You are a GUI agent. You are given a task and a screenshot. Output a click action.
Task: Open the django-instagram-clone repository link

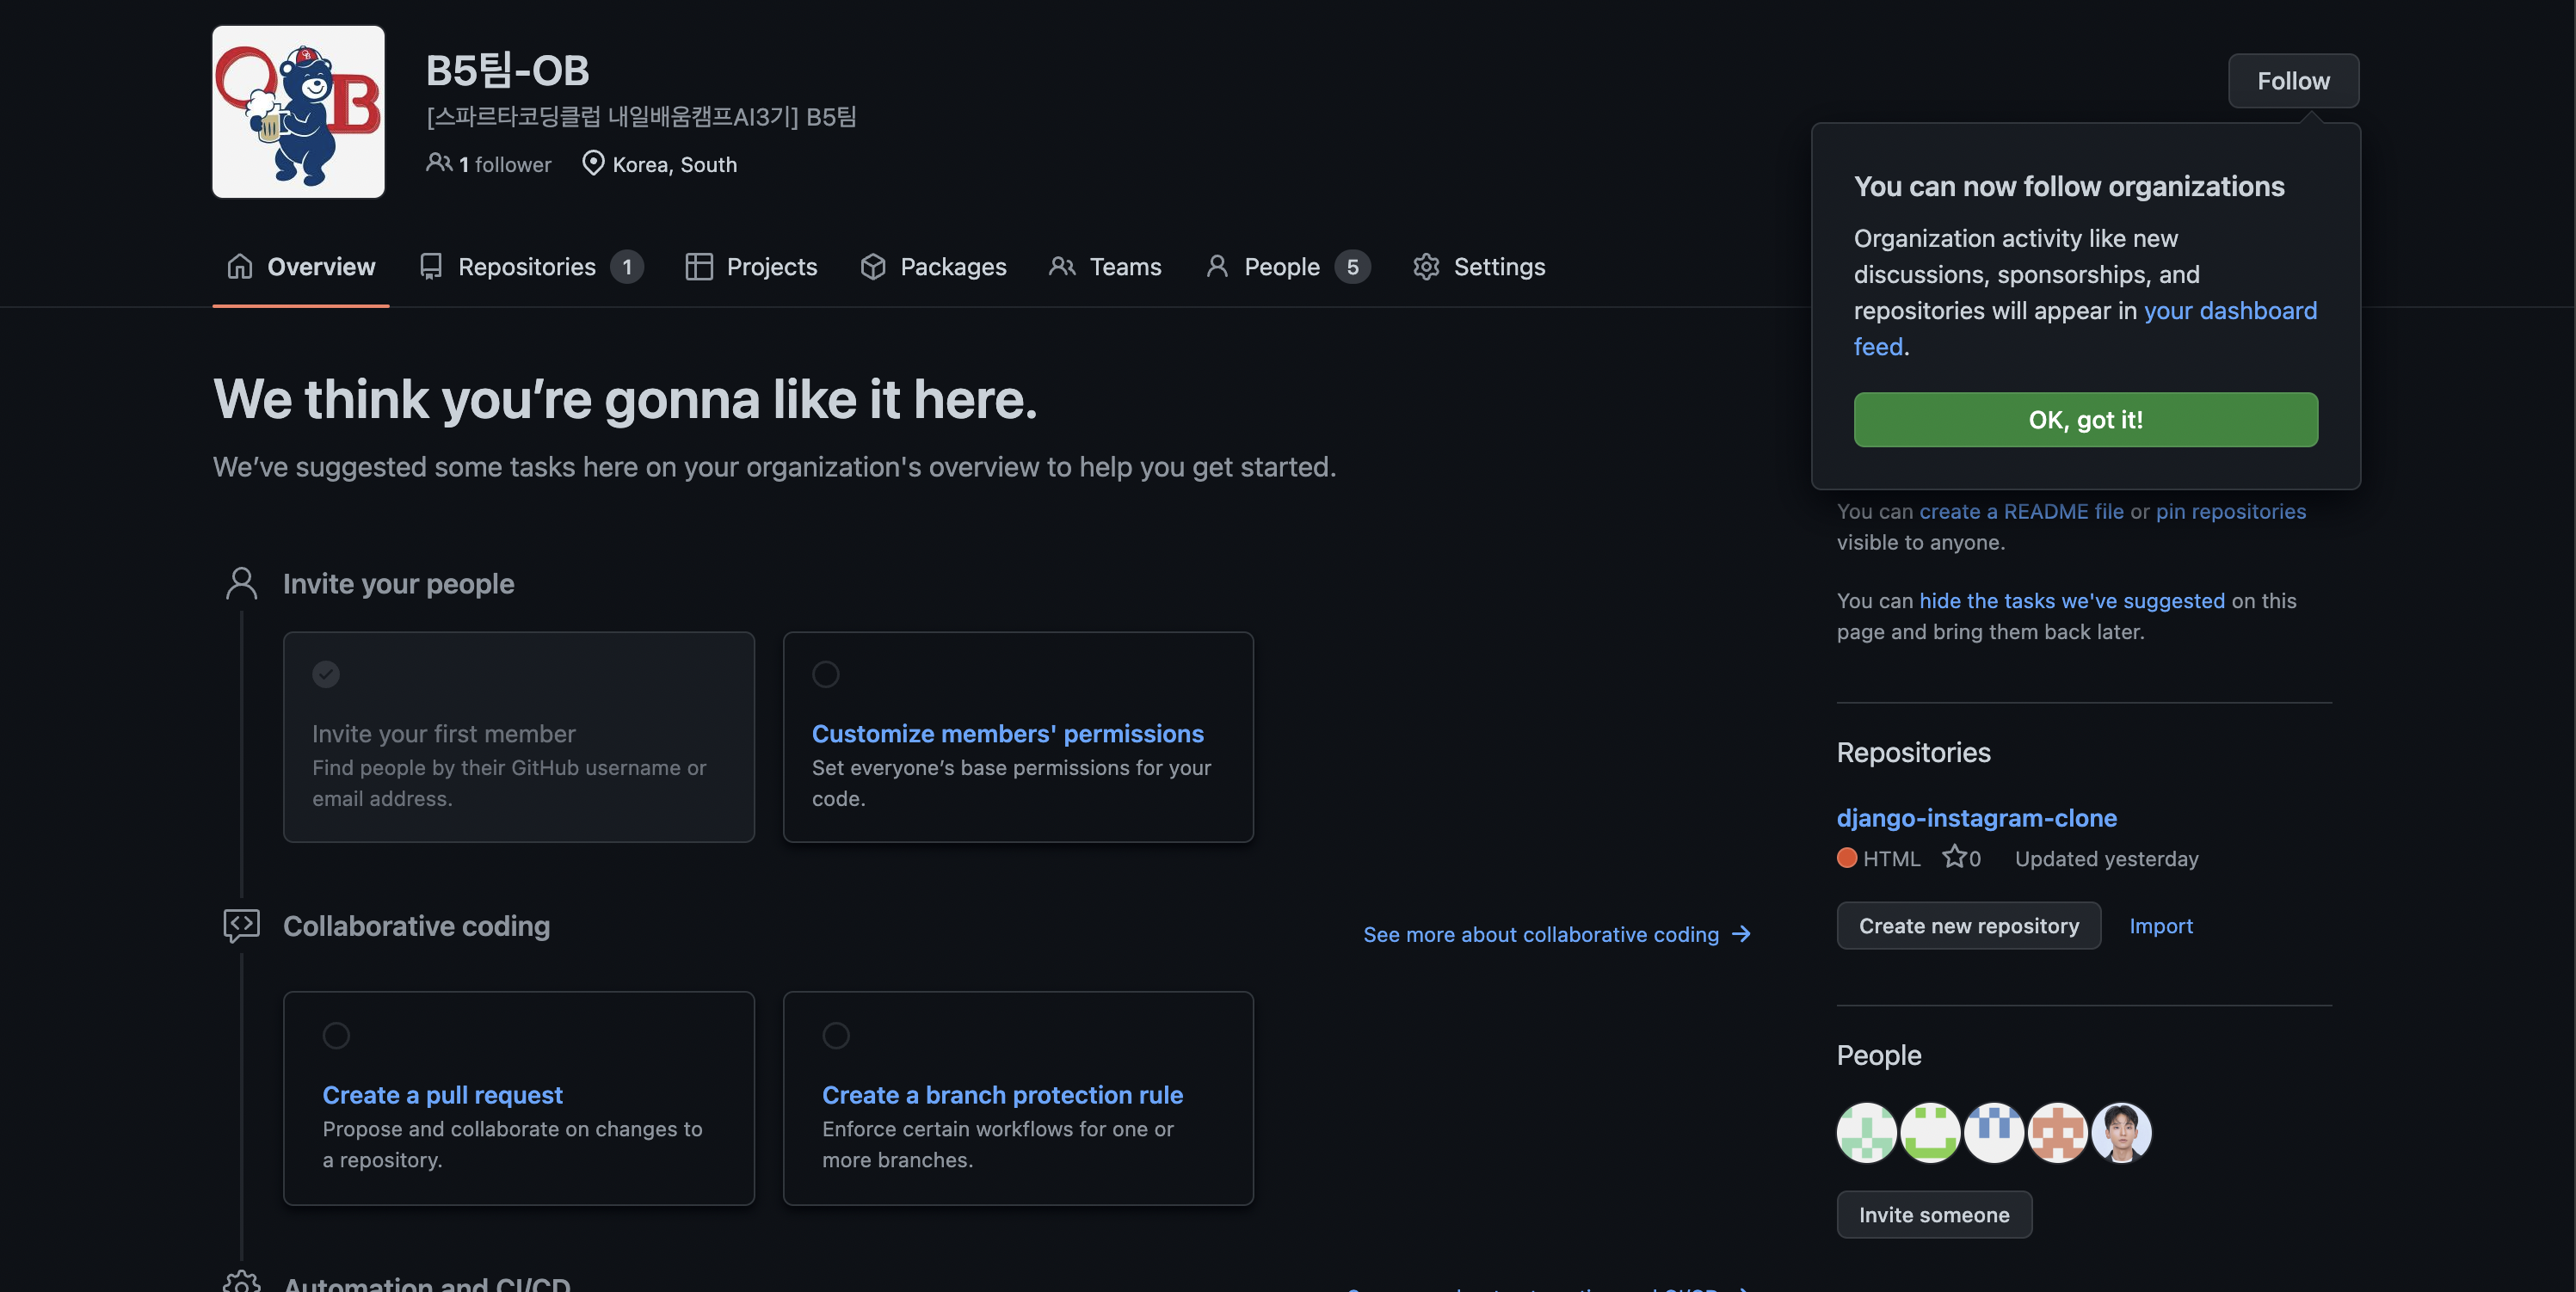(x=1976, y=818)
